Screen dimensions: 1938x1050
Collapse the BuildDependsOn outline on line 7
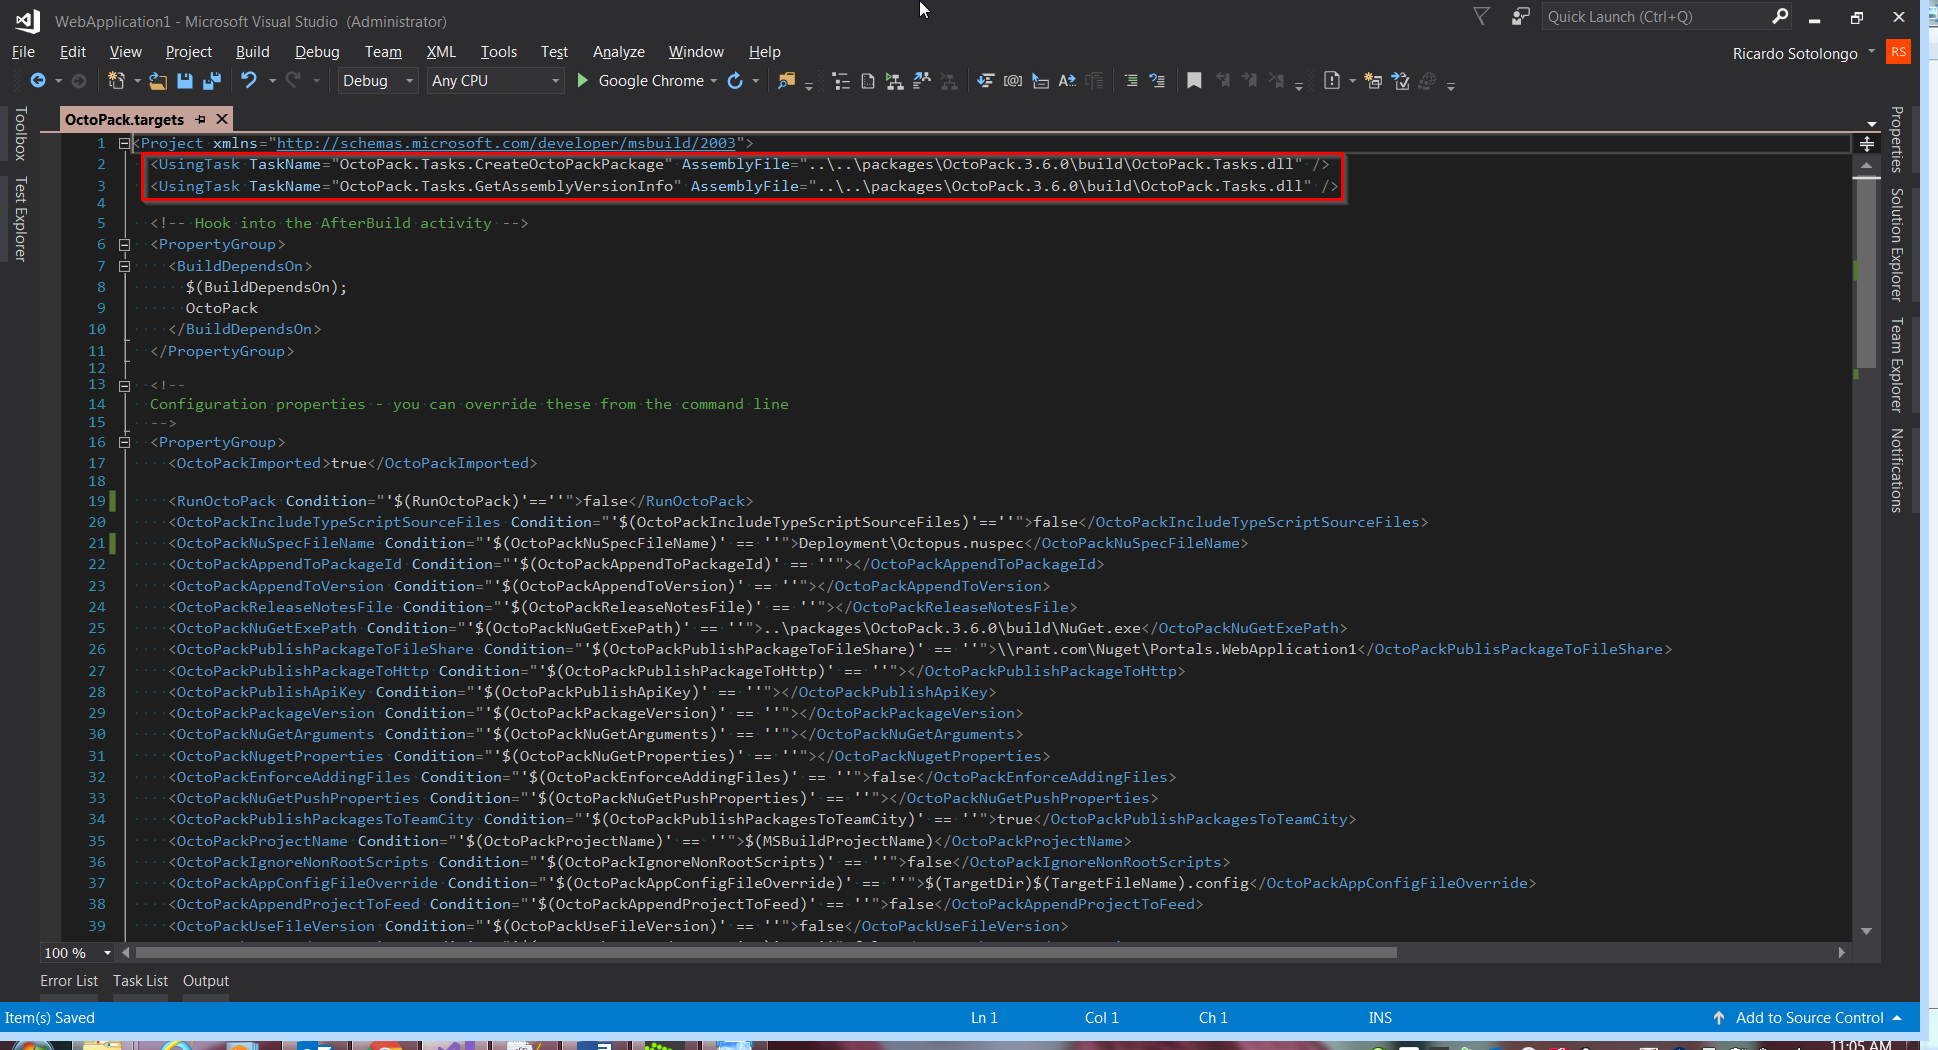tap(125, 266)
